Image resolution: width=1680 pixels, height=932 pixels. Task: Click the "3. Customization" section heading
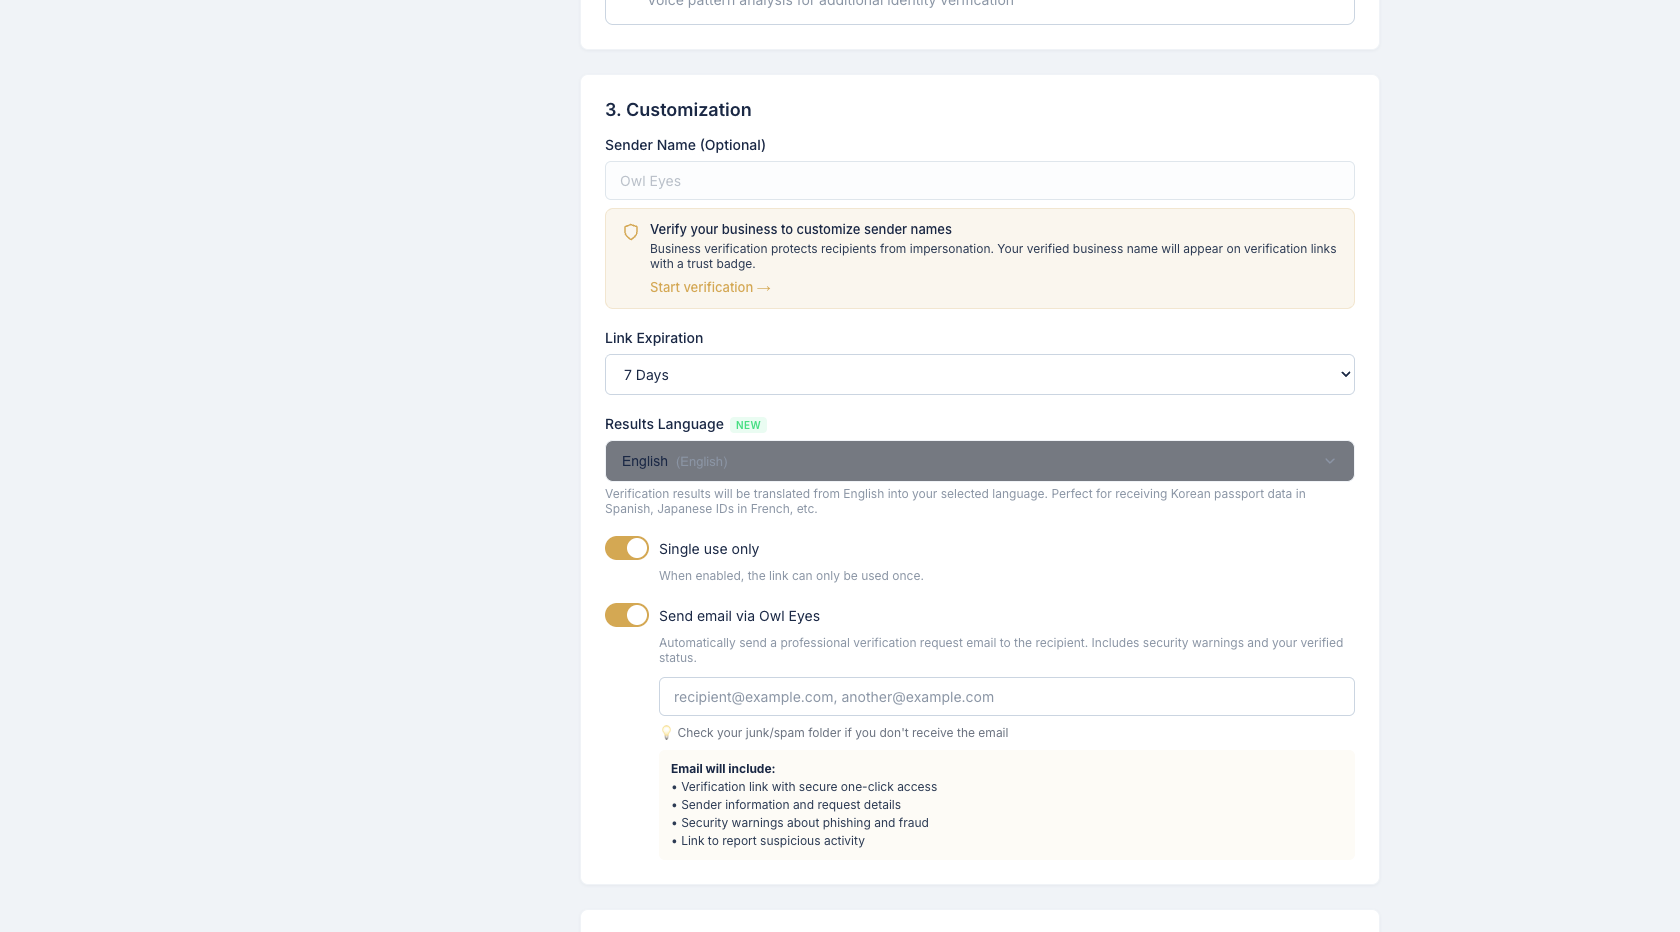pos(678,110)
